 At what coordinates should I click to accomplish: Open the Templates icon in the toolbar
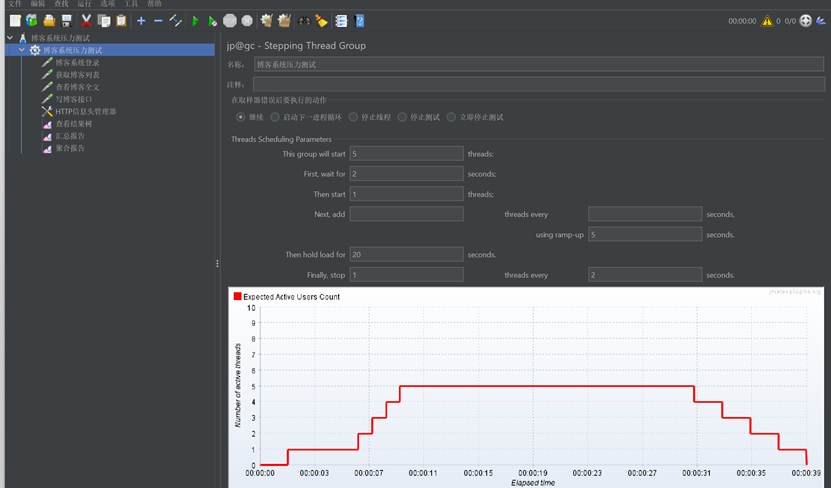[x=32, y=21]
